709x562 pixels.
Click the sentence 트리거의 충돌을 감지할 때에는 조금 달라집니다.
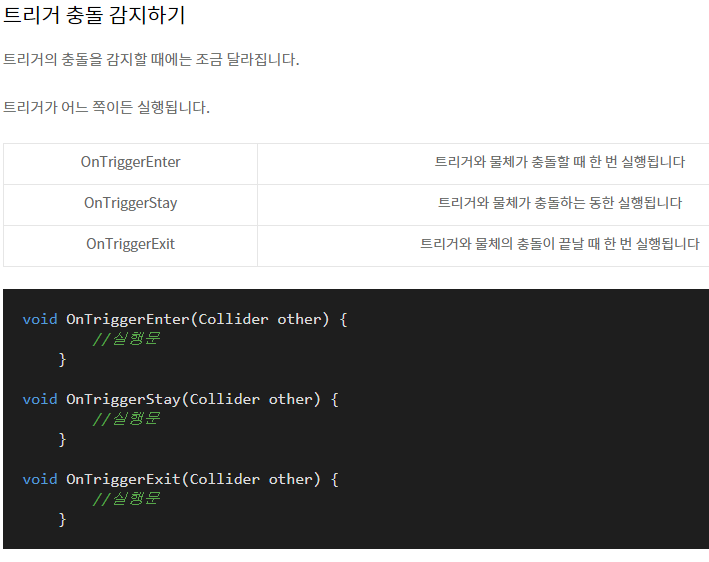coord(151,59)
